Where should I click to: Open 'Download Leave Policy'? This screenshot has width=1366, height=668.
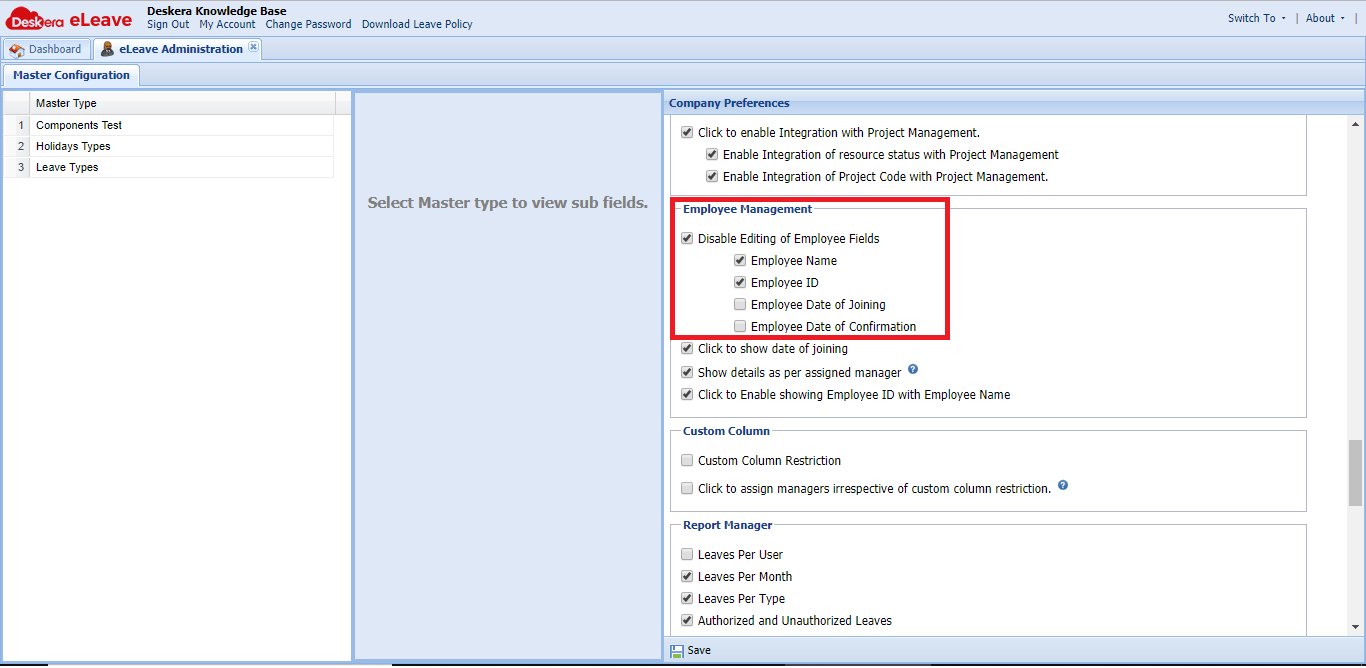[417, 24]
